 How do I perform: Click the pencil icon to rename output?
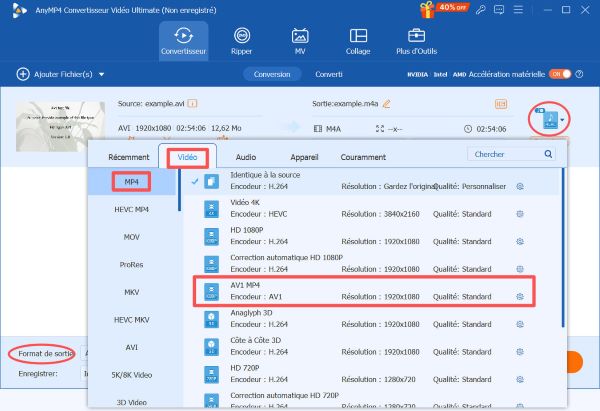tap(386, 103)
